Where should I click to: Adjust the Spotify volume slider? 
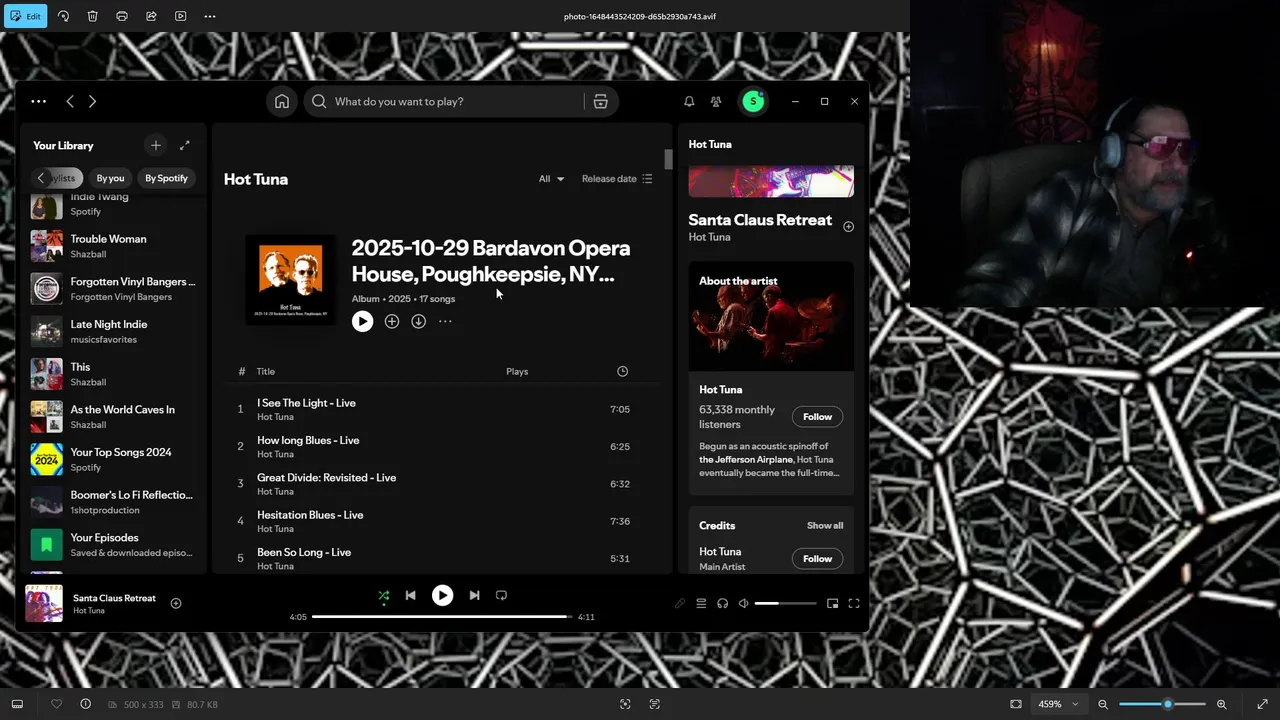tap(785, 603)
